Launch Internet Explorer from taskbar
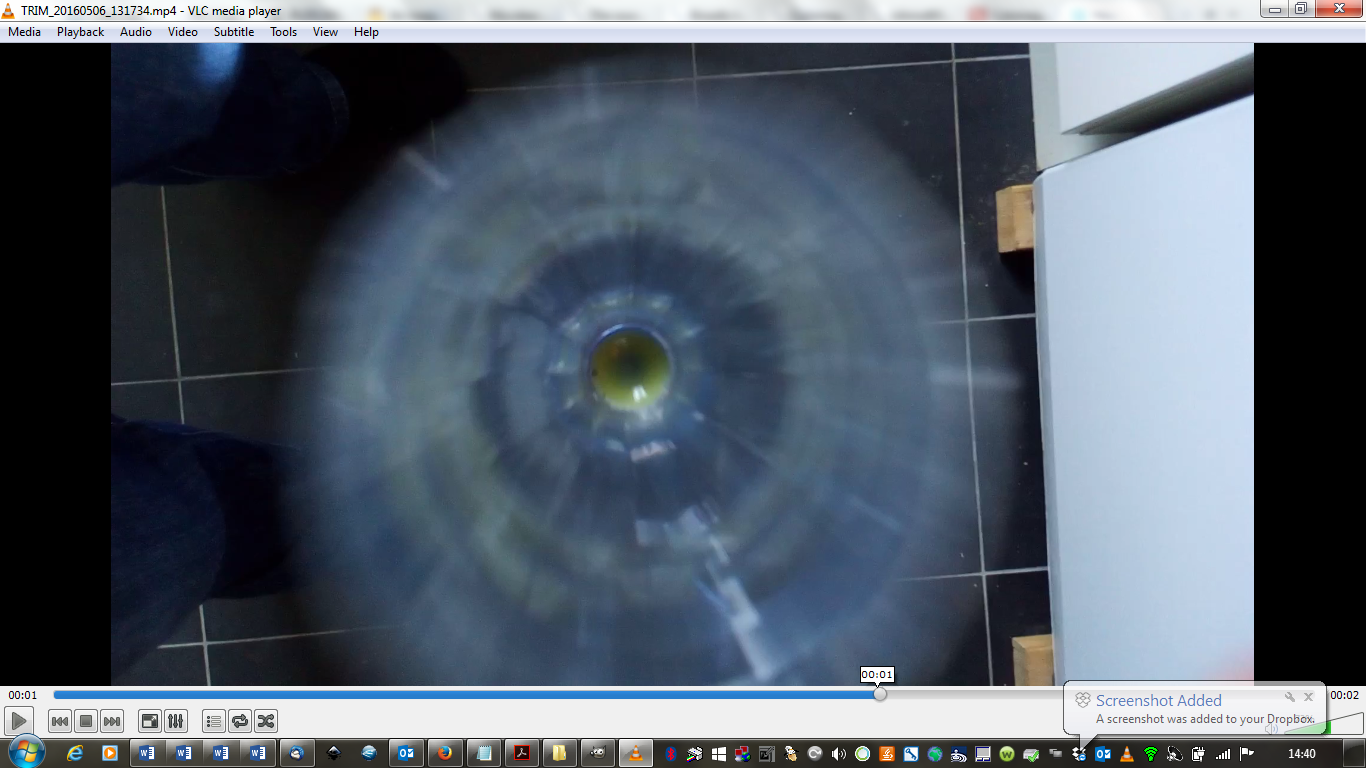Viewport: 1366px width, 768px height. (x=75, y=752)
